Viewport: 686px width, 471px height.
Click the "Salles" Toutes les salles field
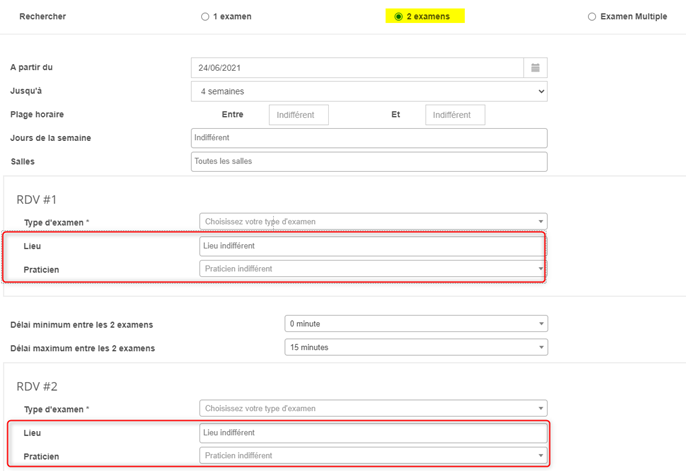[x=368, y=162]
